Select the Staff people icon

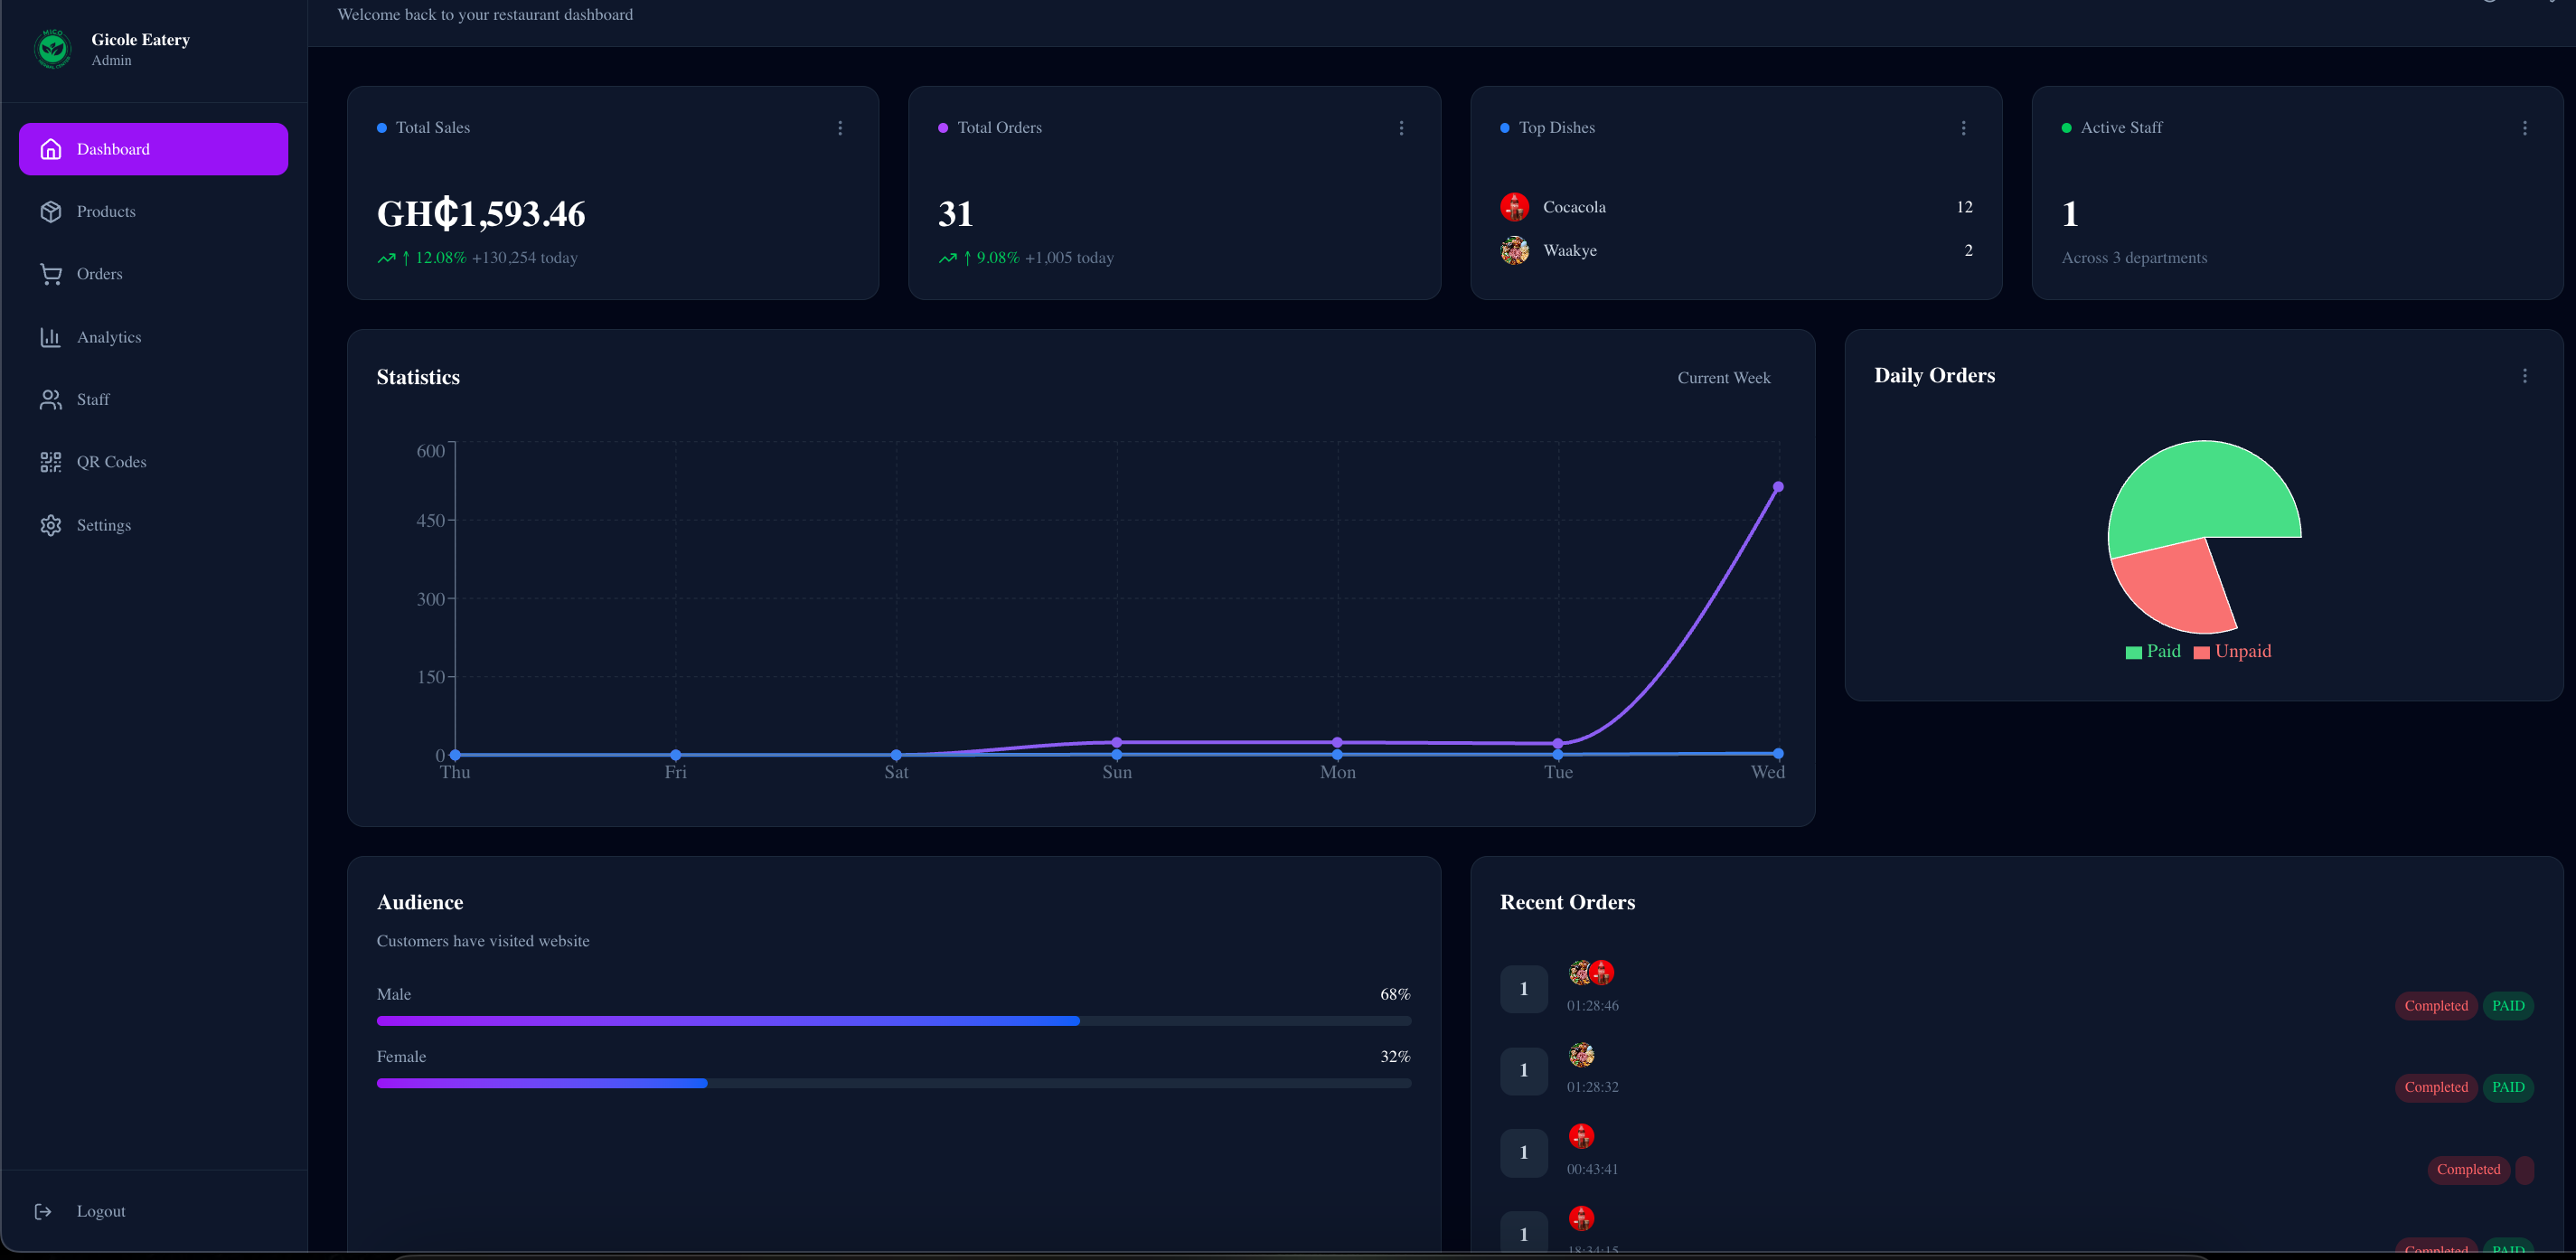[51, 399]
